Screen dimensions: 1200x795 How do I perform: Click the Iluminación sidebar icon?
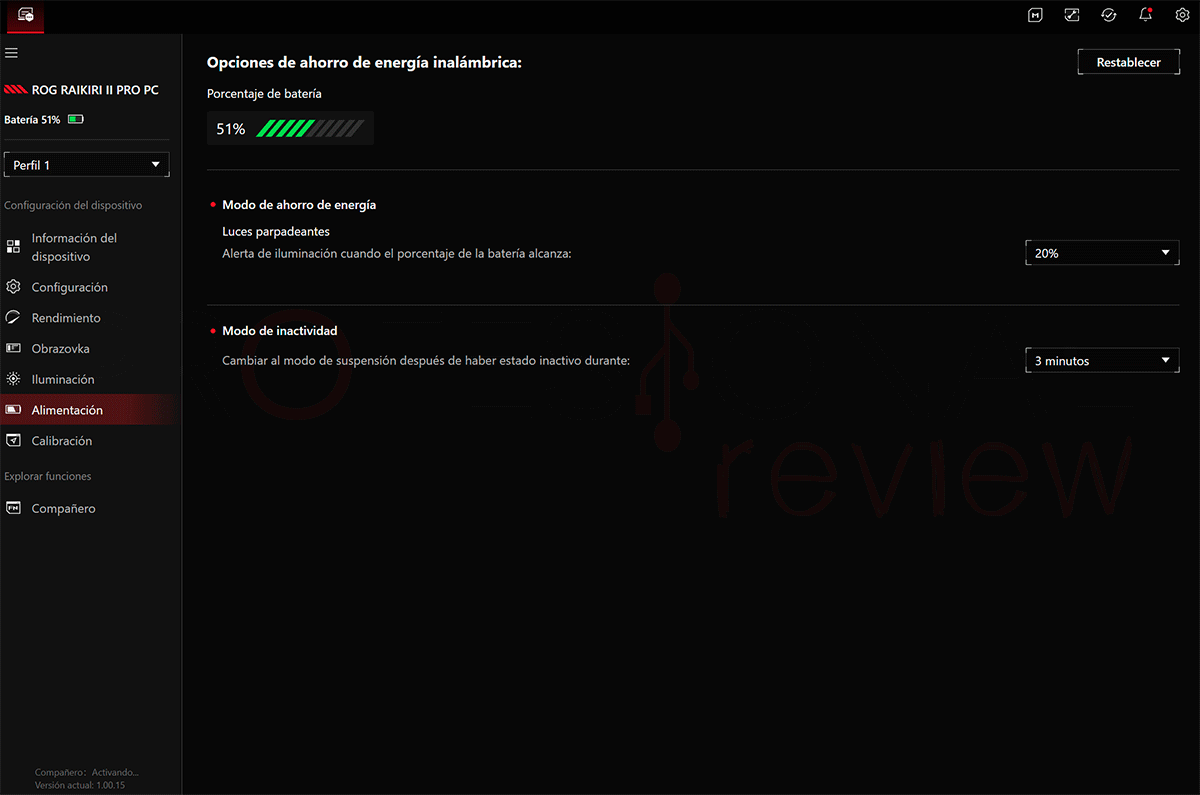click(x=13, y=379)
